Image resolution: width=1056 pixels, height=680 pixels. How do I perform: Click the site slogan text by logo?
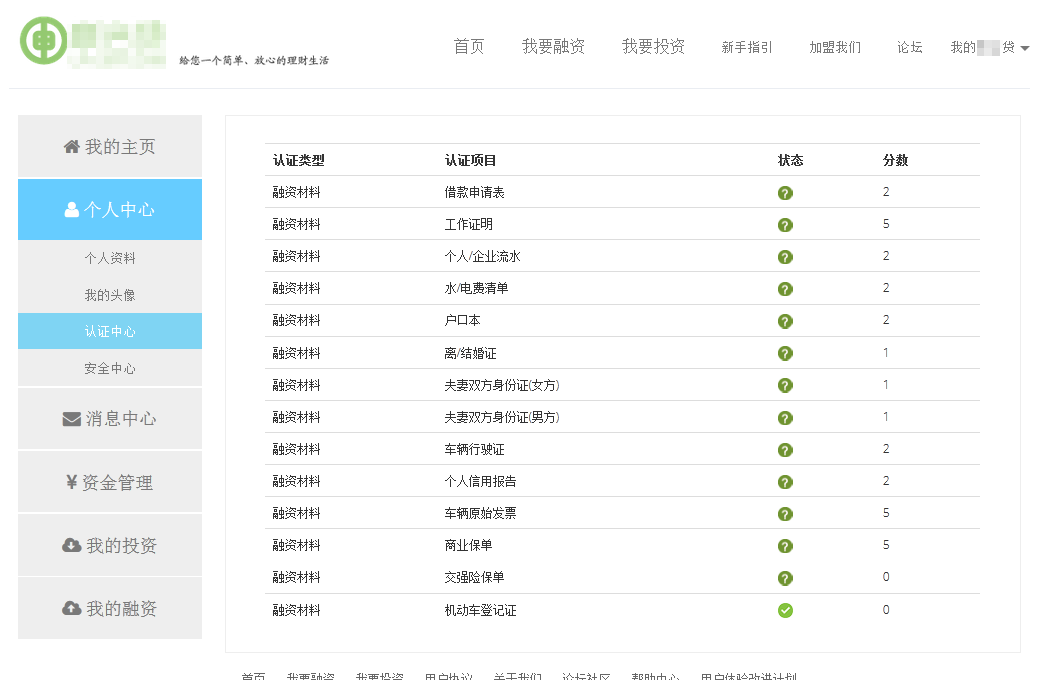[x=254, y=61]
